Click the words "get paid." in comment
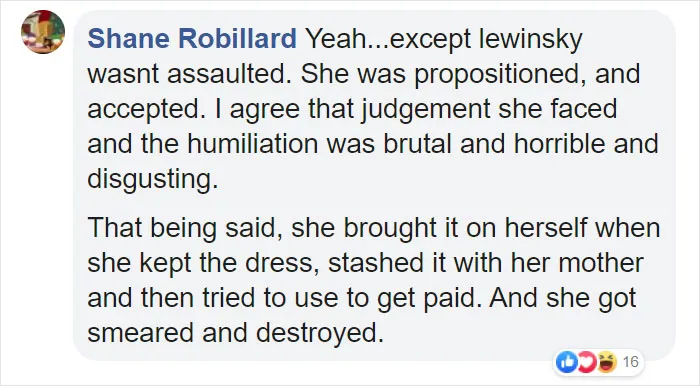 pyautogui.click(x=429, y=298)
